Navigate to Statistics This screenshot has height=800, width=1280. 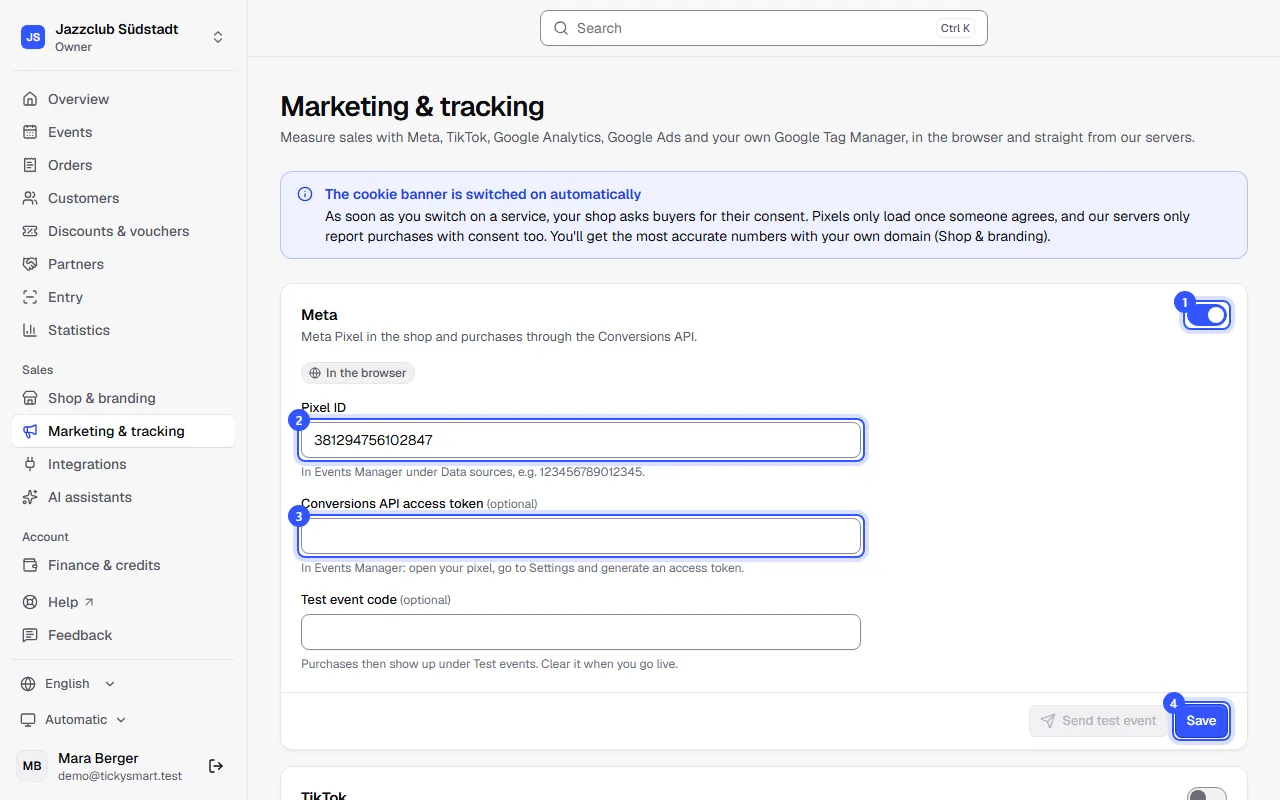coord(124,330)
